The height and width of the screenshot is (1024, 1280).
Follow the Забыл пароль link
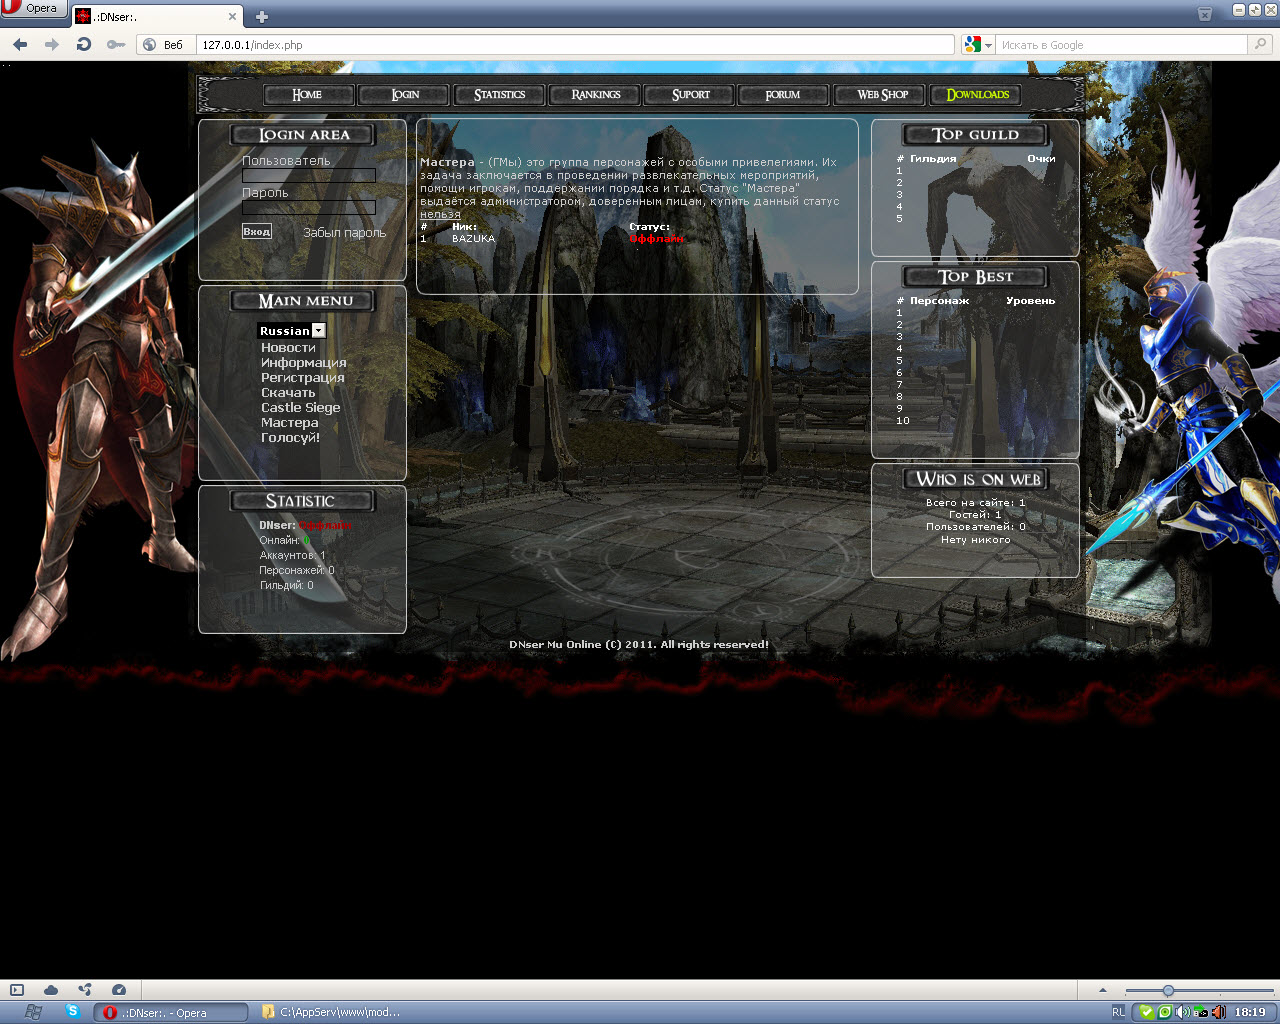[344, 232]
